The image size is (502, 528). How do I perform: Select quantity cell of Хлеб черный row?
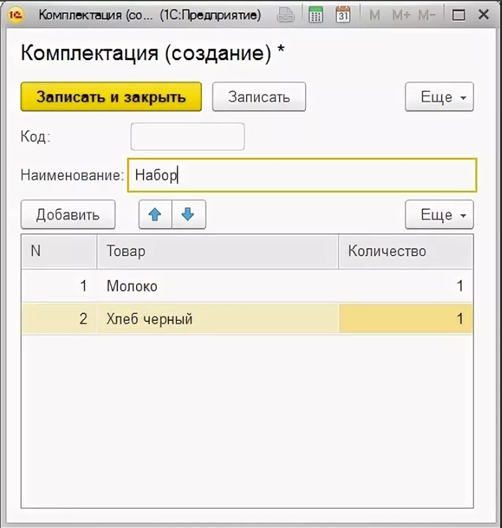(x=406, y=319)
